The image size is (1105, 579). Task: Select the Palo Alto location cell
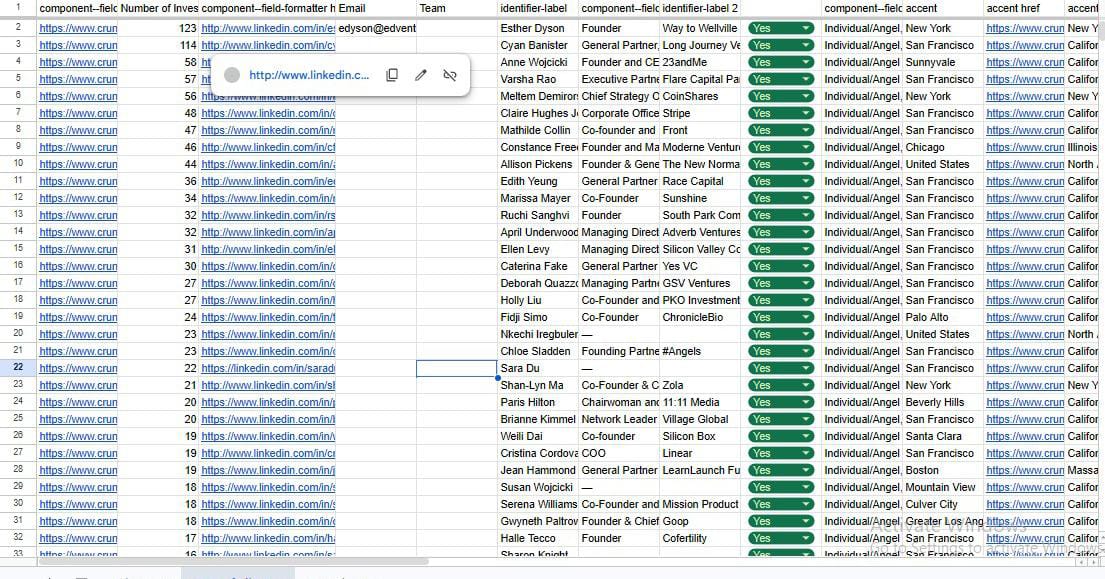[943, 317]
